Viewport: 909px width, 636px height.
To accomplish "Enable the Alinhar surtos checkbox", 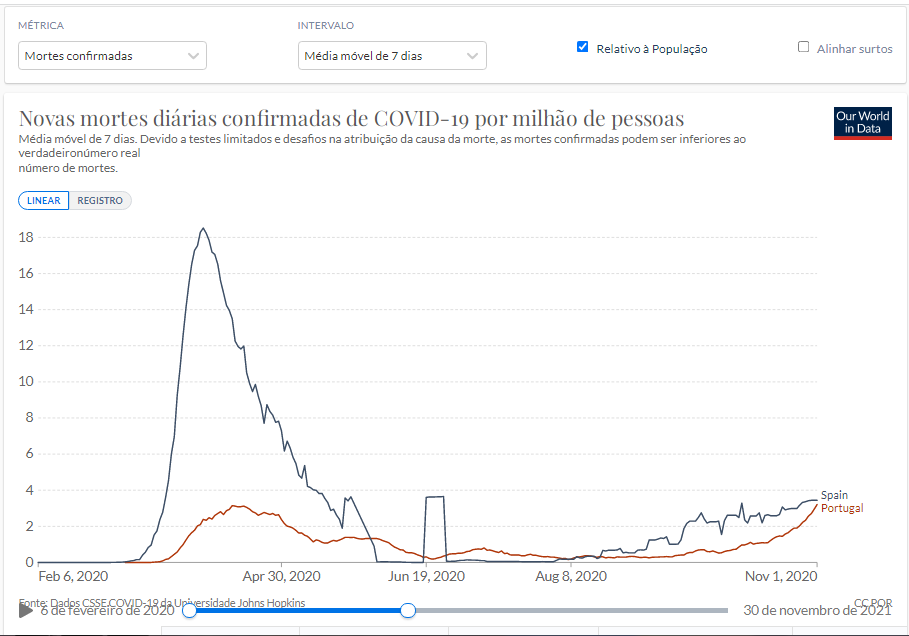I will [803, 47].
